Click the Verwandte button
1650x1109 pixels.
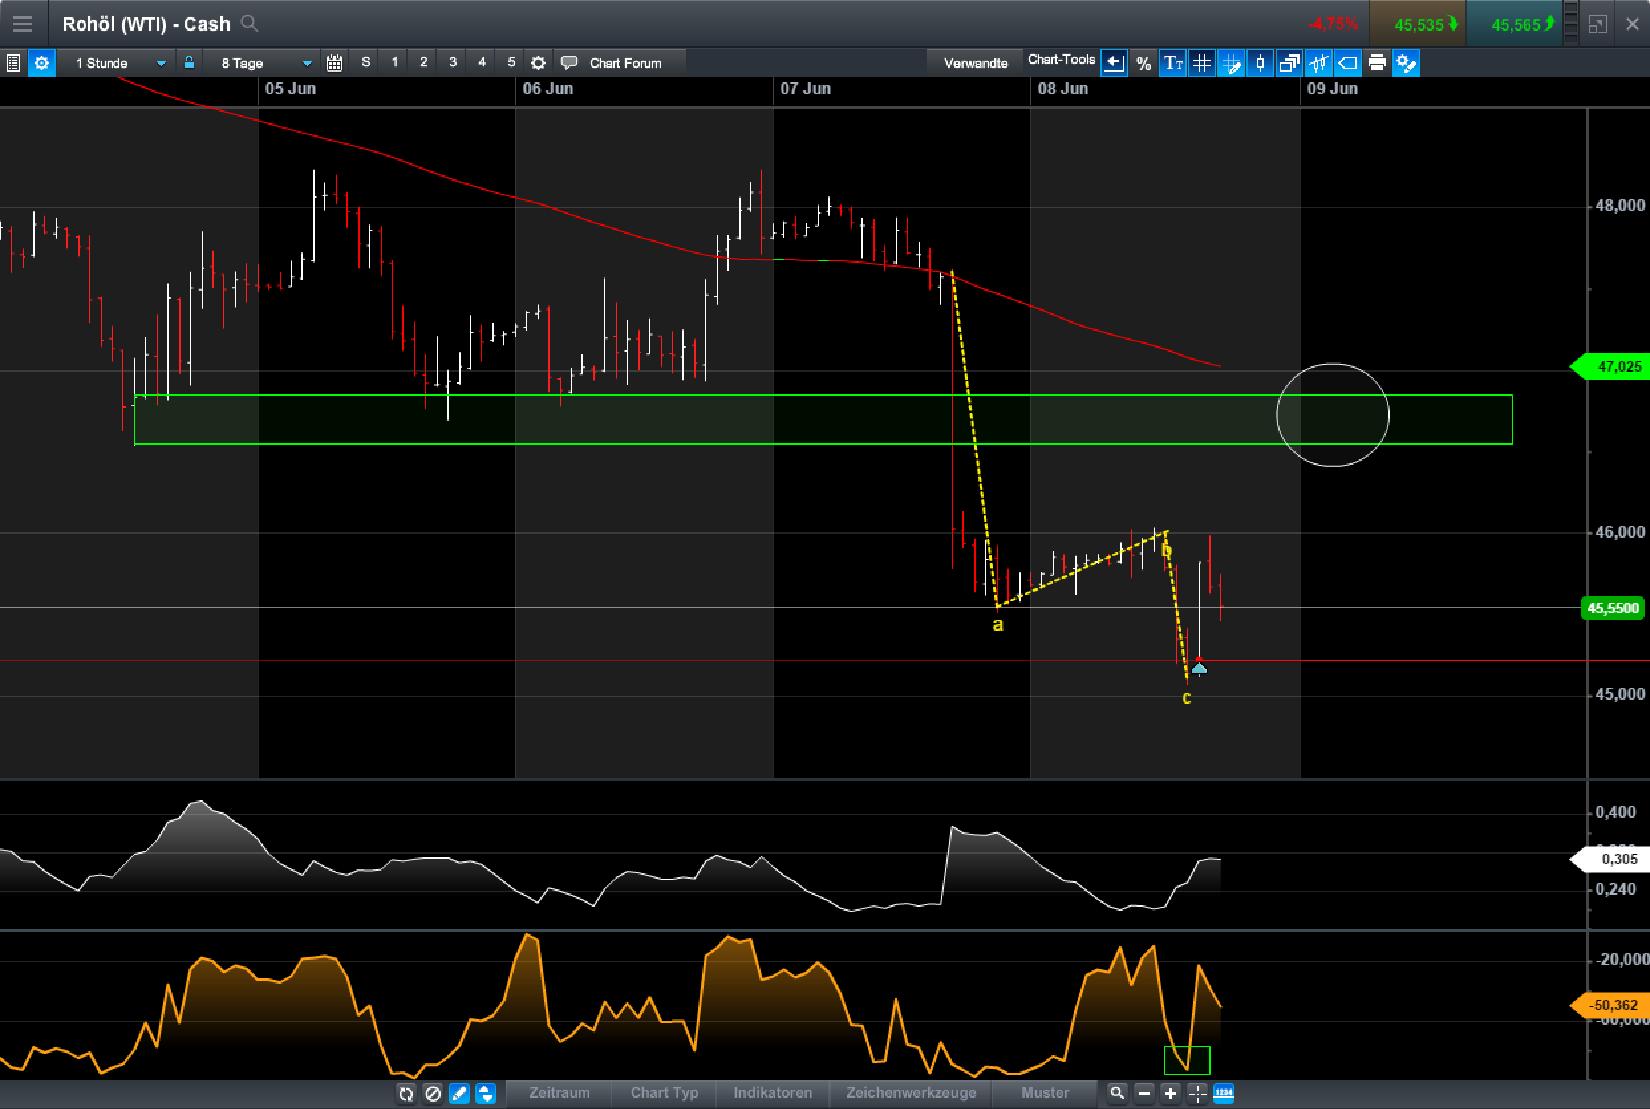[x=975, y=61]
